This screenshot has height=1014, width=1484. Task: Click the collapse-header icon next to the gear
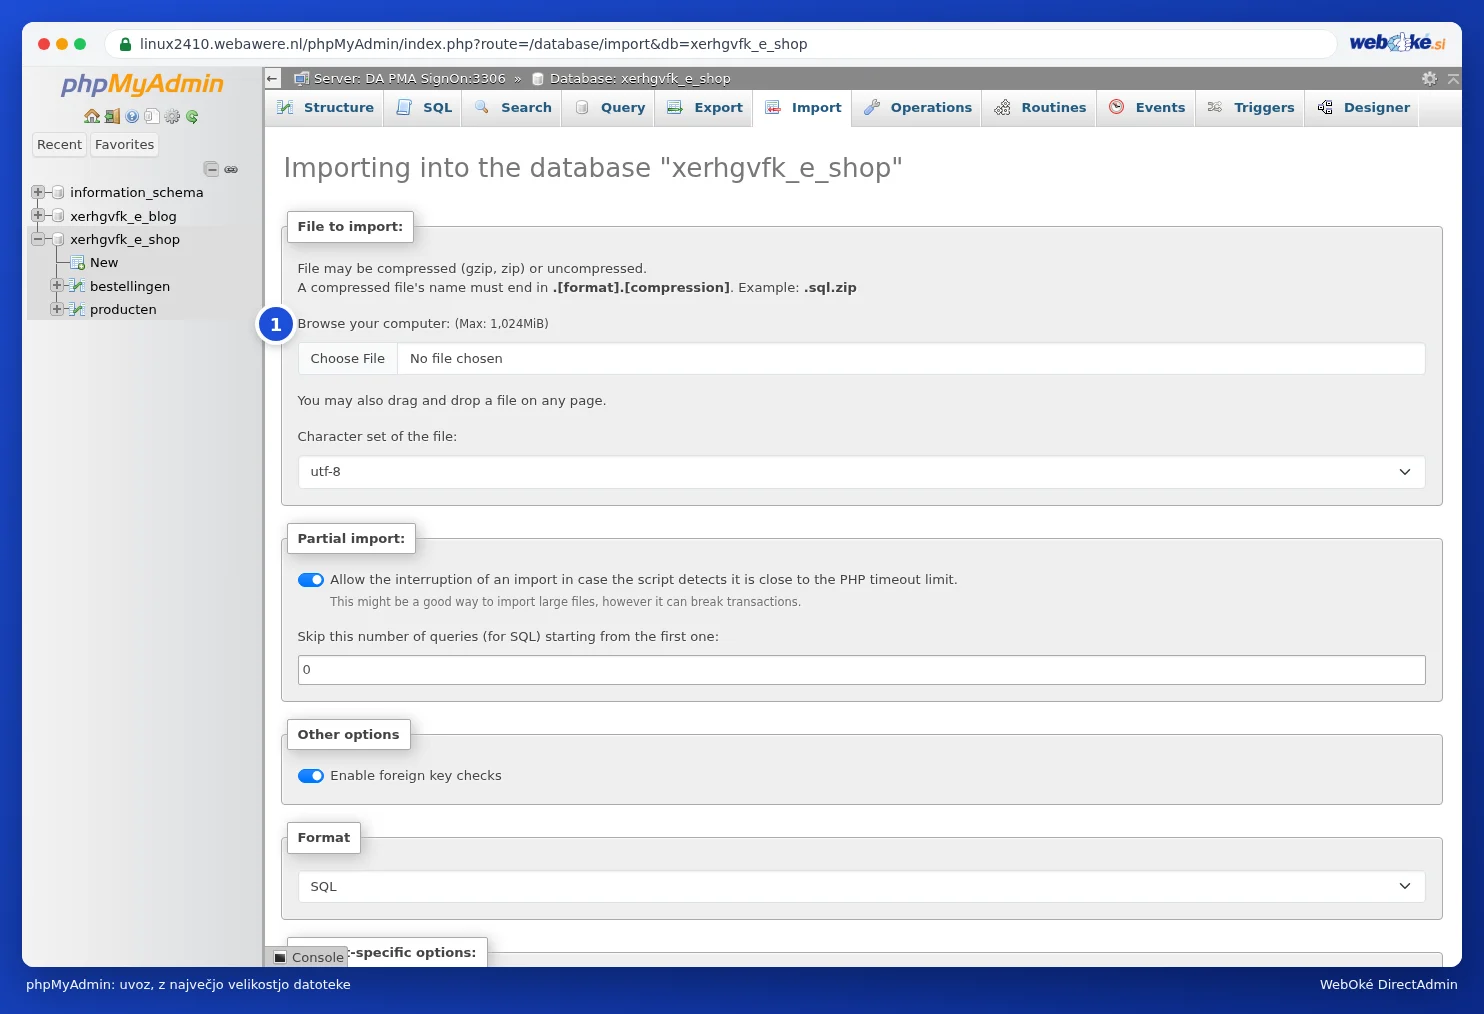pos(1453,78)
